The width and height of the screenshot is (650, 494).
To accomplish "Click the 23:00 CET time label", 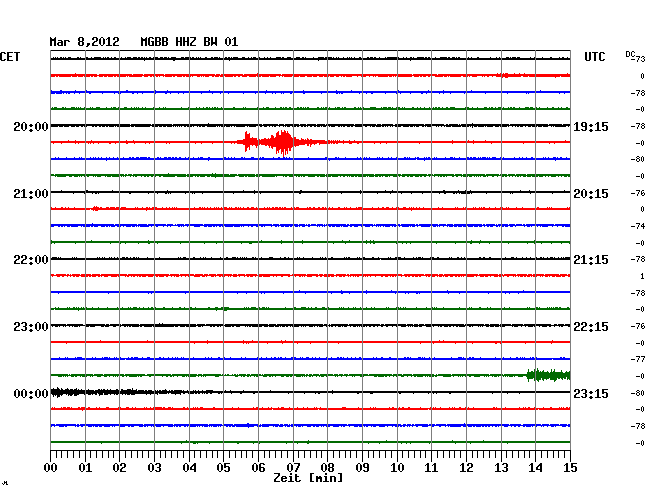I will pos(31,327).
